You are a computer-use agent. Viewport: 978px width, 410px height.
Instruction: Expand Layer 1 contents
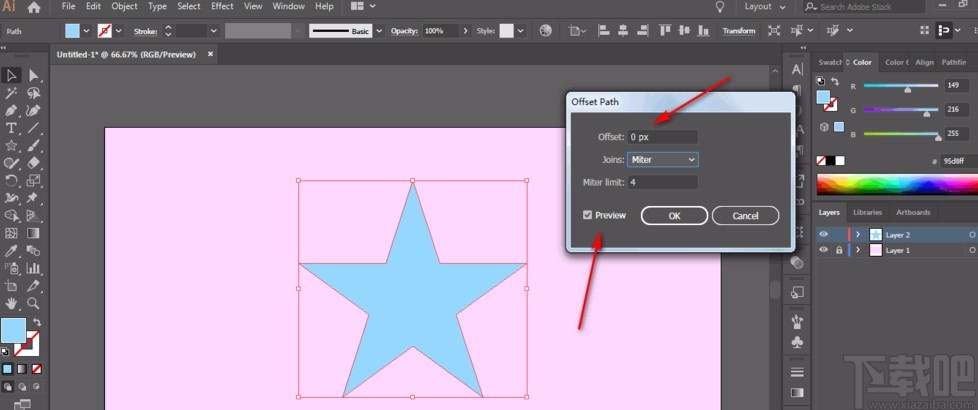click(858, 250)
